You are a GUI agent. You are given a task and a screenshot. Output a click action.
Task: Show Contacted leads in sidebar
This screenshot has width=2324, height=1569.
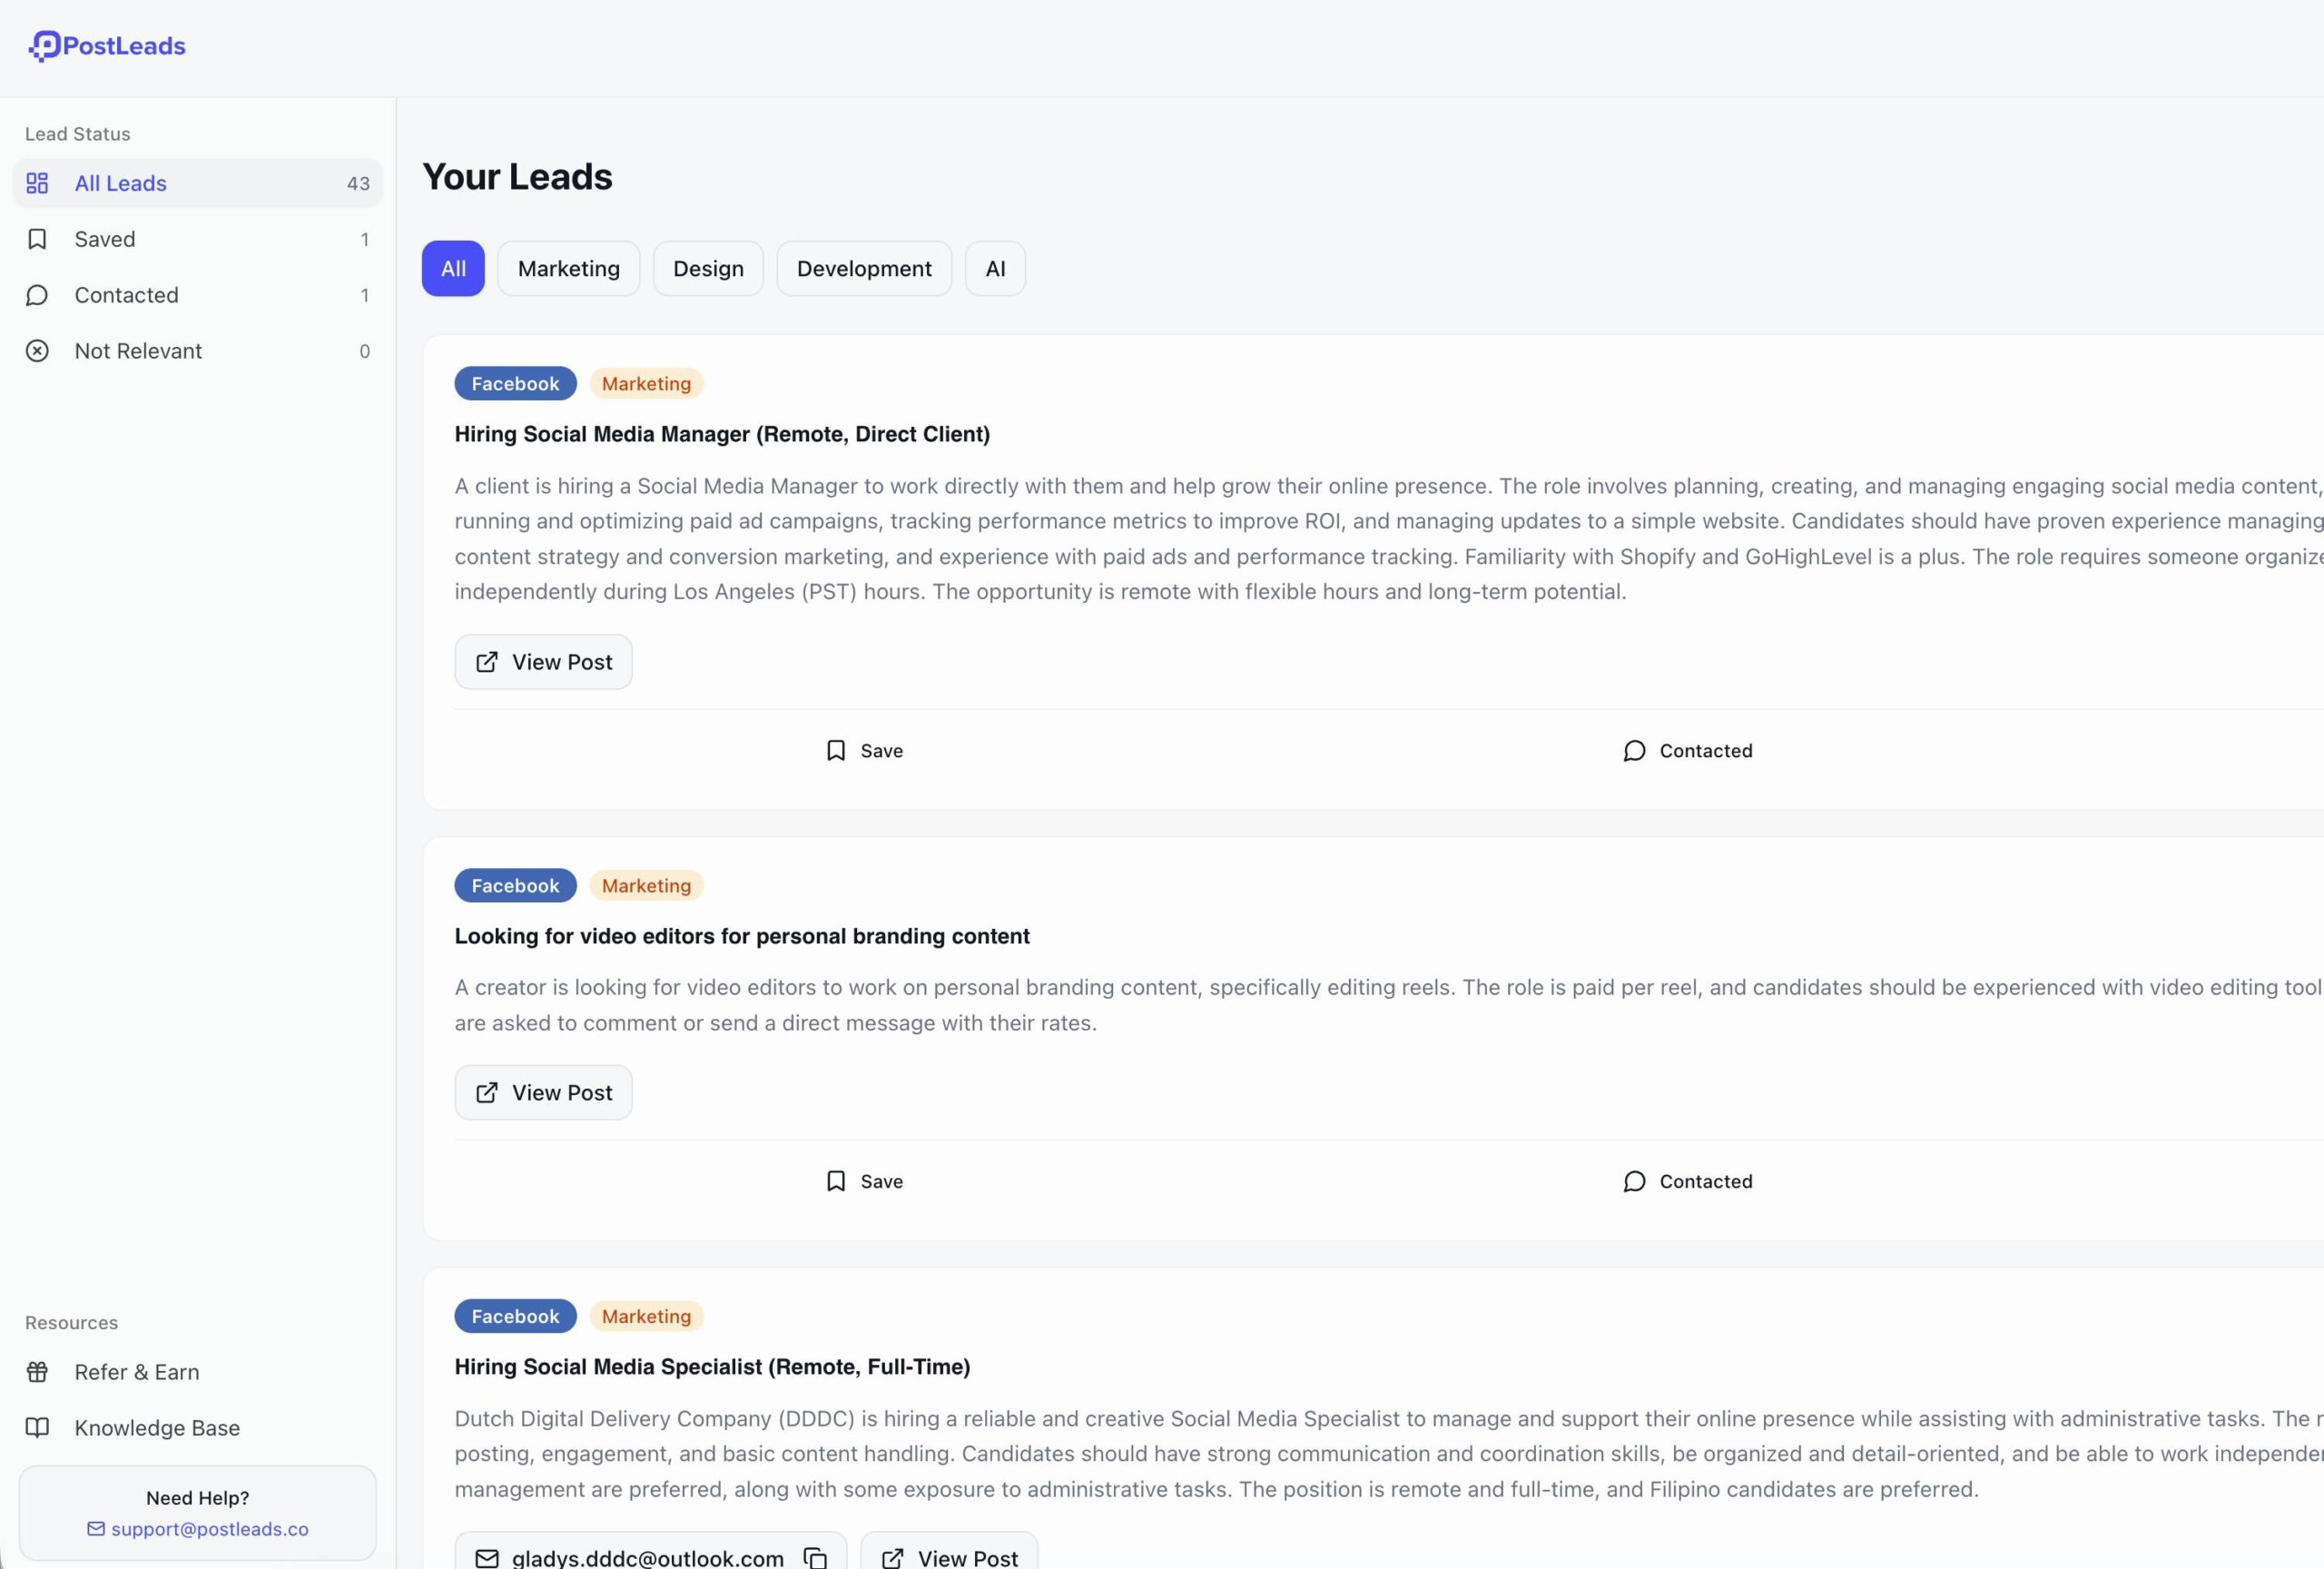tap(126, 295)
